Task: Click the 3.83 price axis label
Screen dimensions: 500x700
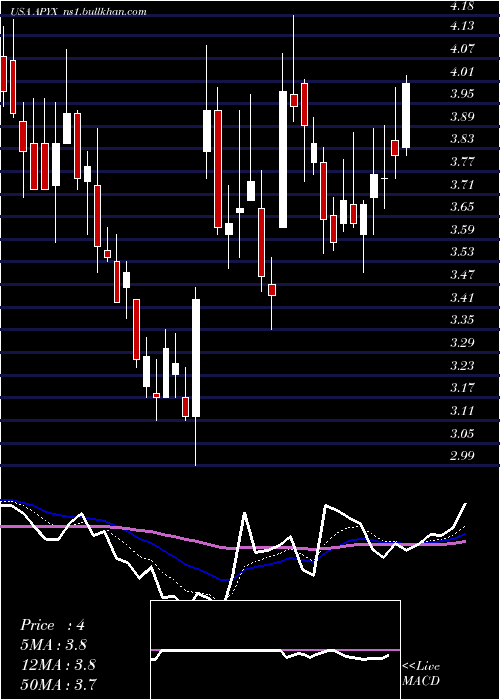Action: click(x=462, y=139)
